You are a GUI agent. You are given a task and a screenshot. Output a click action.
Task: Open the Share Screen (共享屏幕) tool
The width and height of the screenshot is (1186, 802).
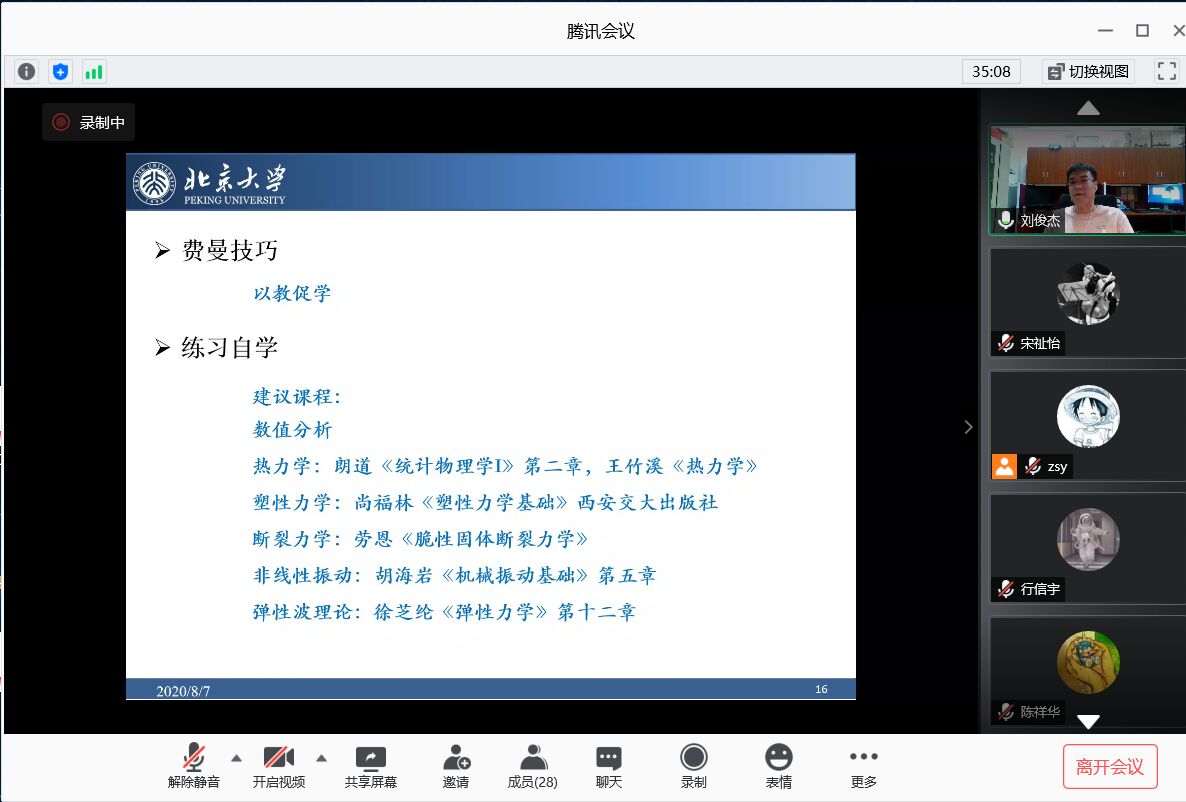(x=371, y=767)
